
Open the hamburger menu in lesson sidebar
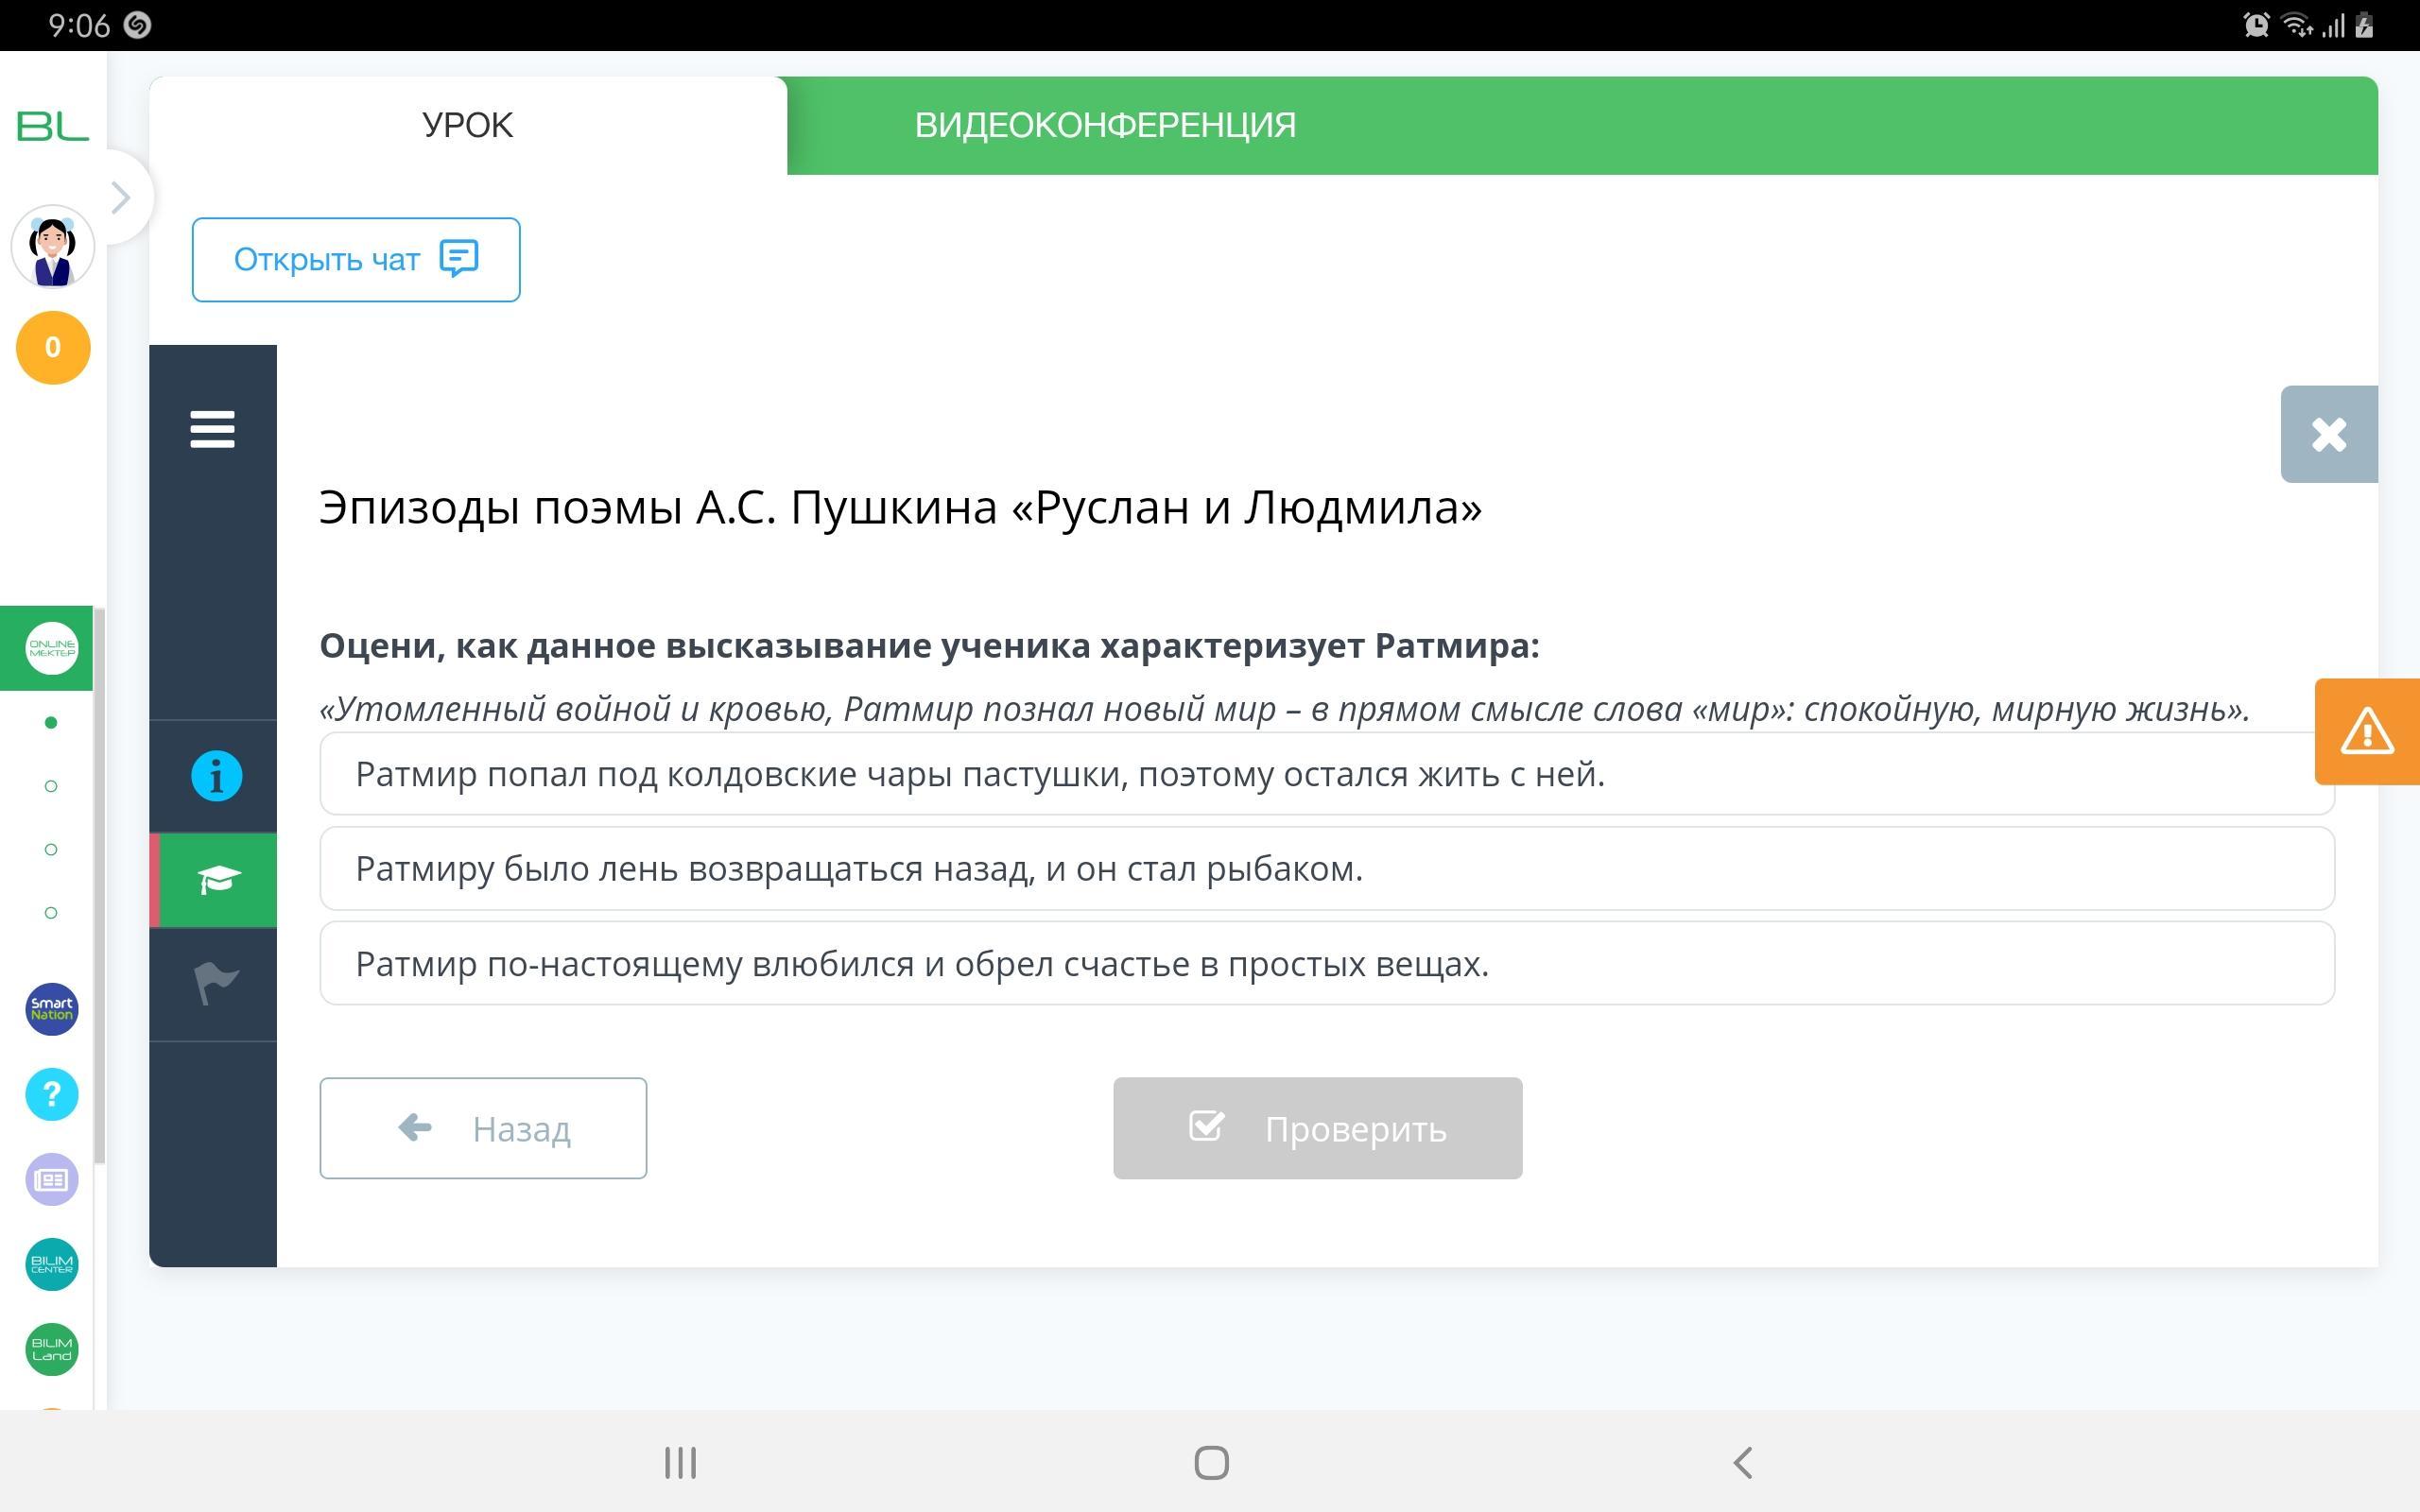click(x=212, y=429)
